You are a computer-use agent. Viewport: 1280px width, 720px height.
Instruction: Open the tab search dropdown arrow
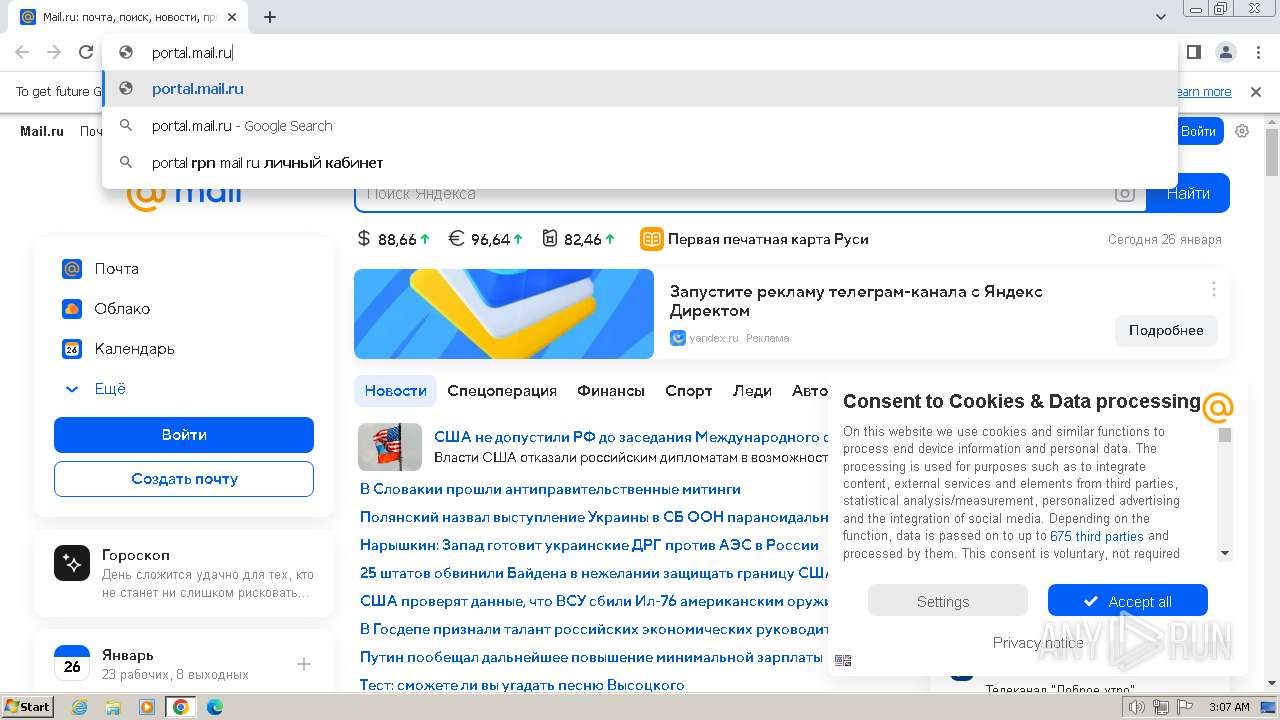[1160, 17]
